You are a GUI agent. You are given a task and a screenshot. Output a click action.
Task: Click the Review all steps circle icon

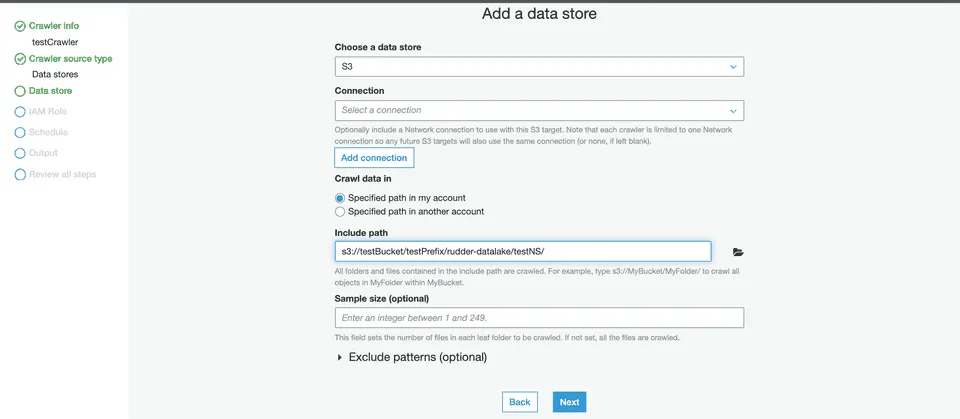point(20,174)
